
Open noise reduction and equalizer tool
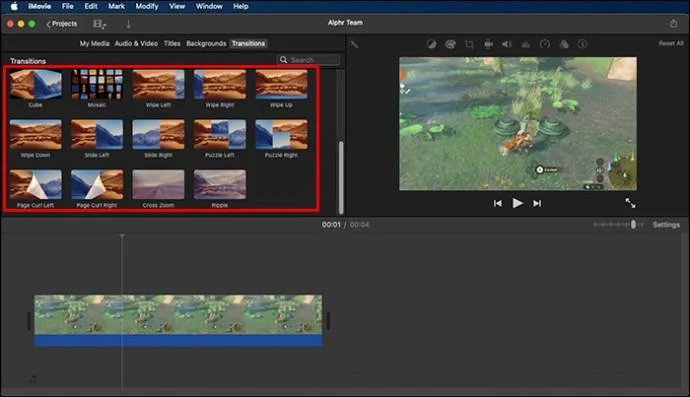pos(526,44)
